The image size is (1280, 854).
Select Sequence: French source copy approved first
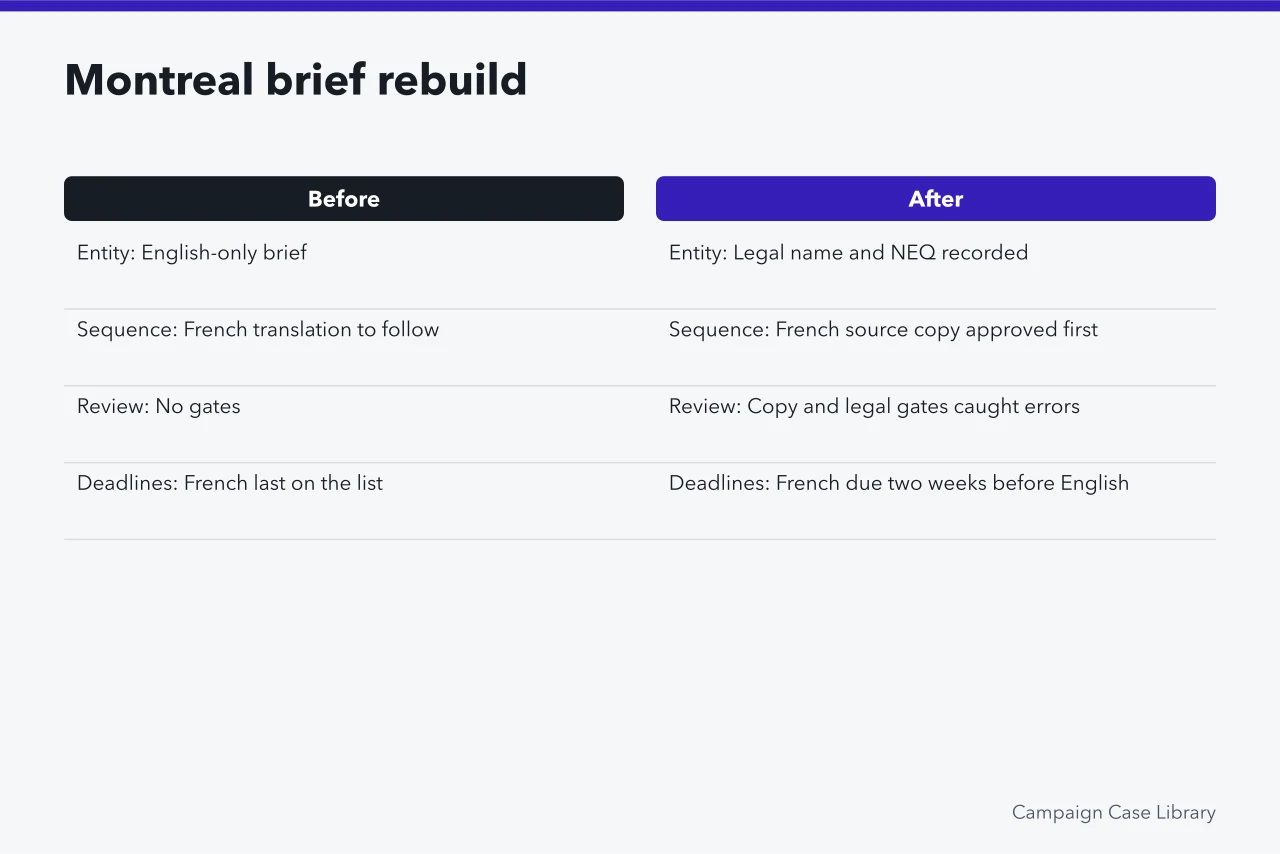pyautogui.click(x=936, y=348)
